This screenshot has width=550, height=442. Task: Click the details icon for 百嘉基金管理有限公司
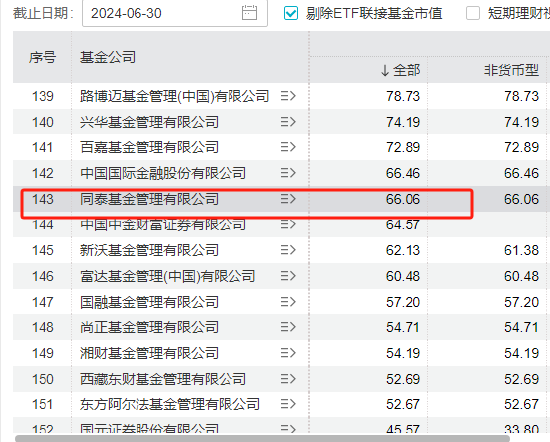click(x=288, y=147)
